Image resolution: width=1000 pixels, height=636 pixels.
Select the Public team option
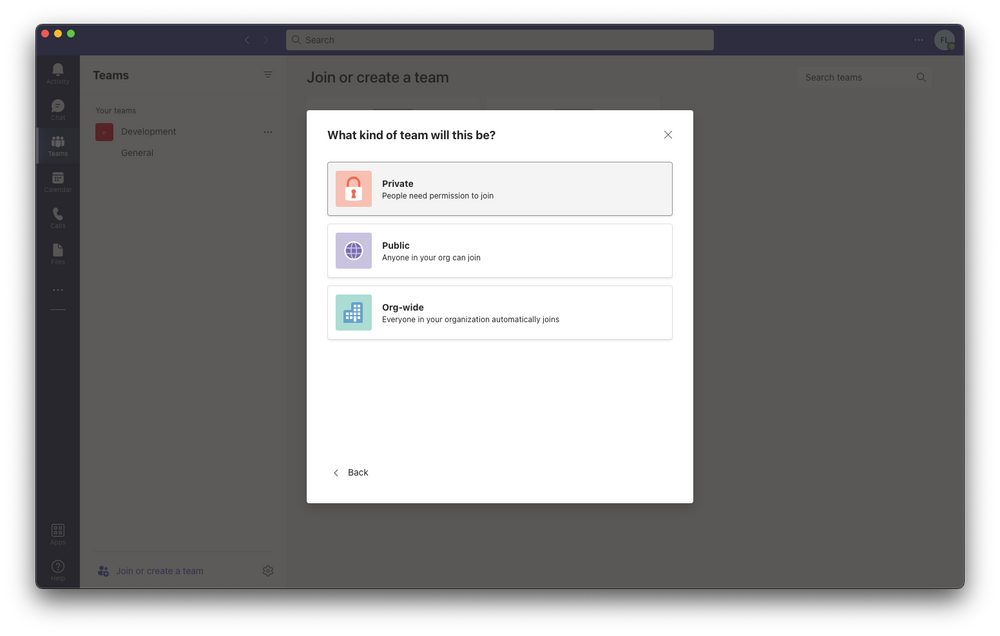pyautogui.click(x=499, y=250)
